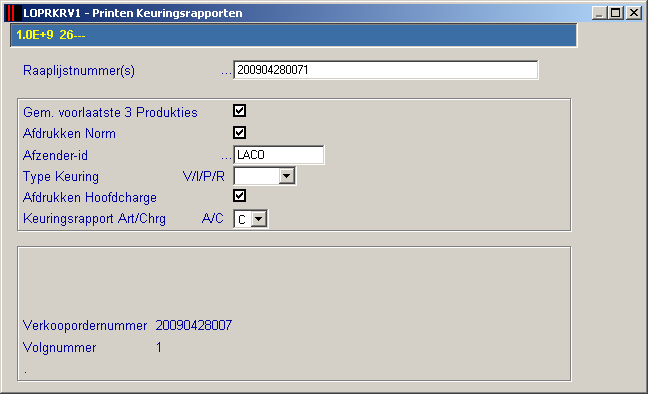The width and height of the screenshot is (648, 394).
Task: Click the Keuringsrapport Art/Chrg label
Action: tap(94, 218)
